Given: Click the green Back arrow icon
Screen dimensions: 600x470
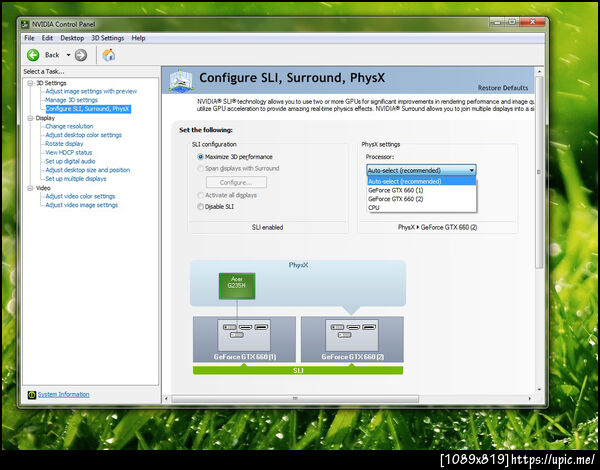Looking at the screenshot, I should (x=33, y=55).
